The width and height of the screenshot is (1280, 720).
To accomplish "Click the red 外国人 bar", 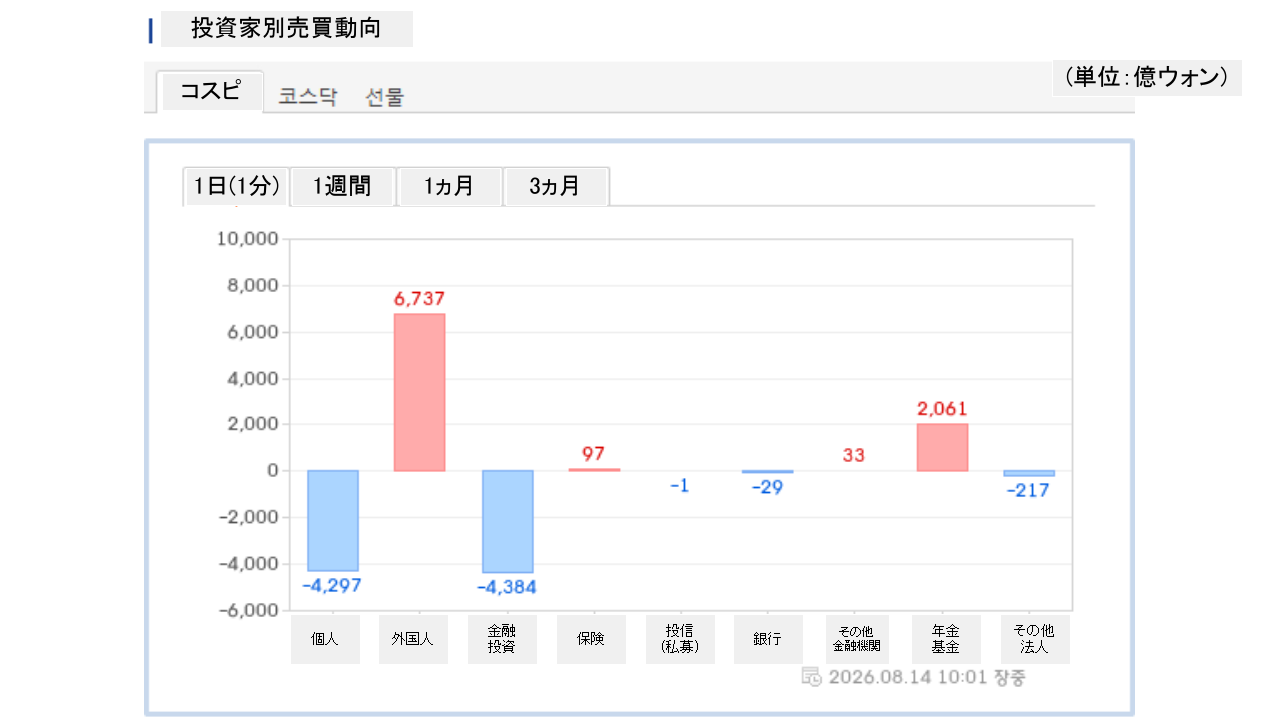I will [x=419, y=392].
